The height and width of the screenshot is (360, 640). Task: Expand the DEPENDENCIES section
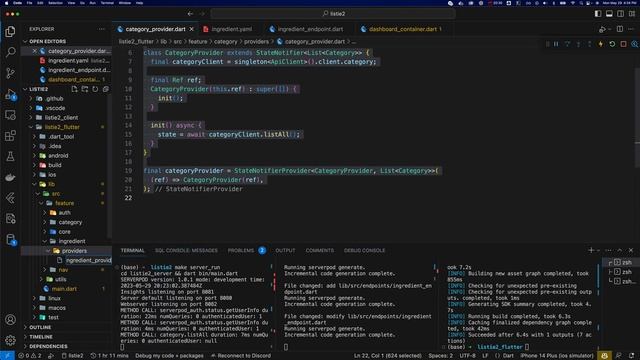pos(48,346)
